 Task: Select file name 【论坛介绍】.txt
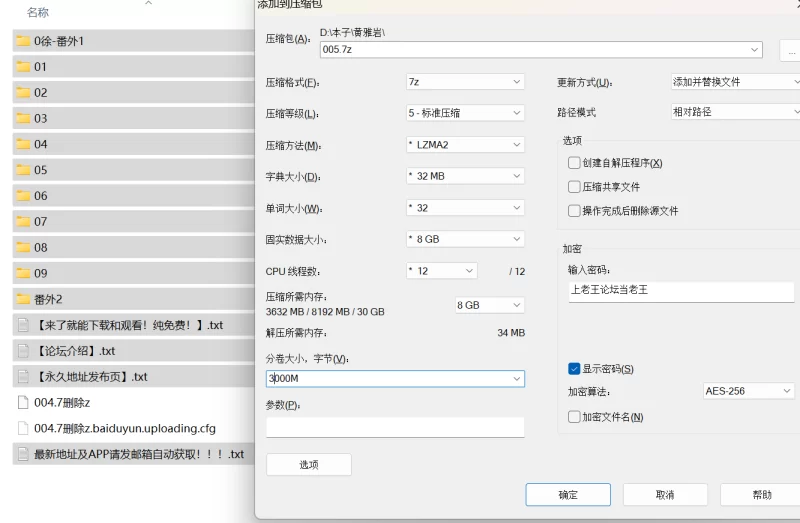pyautogui.click(x=74, y=351)
